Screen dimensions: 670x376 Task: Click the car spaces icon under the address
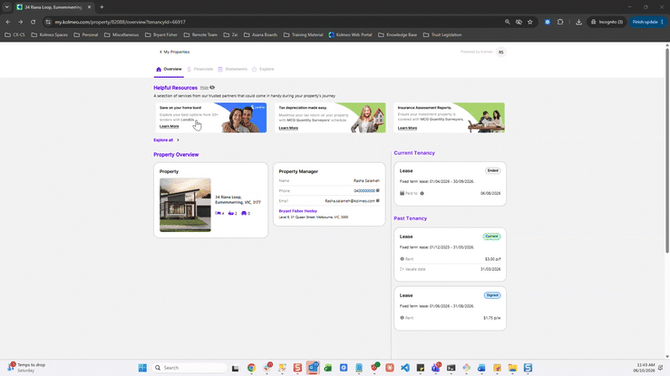click(244, 213)
